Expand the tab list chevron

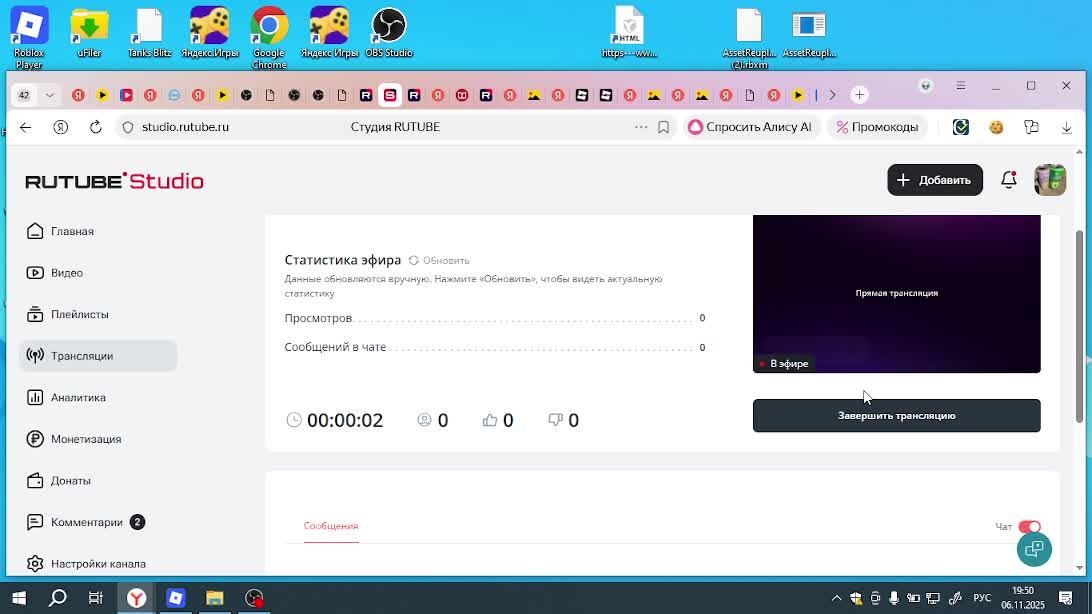[49, 95]
